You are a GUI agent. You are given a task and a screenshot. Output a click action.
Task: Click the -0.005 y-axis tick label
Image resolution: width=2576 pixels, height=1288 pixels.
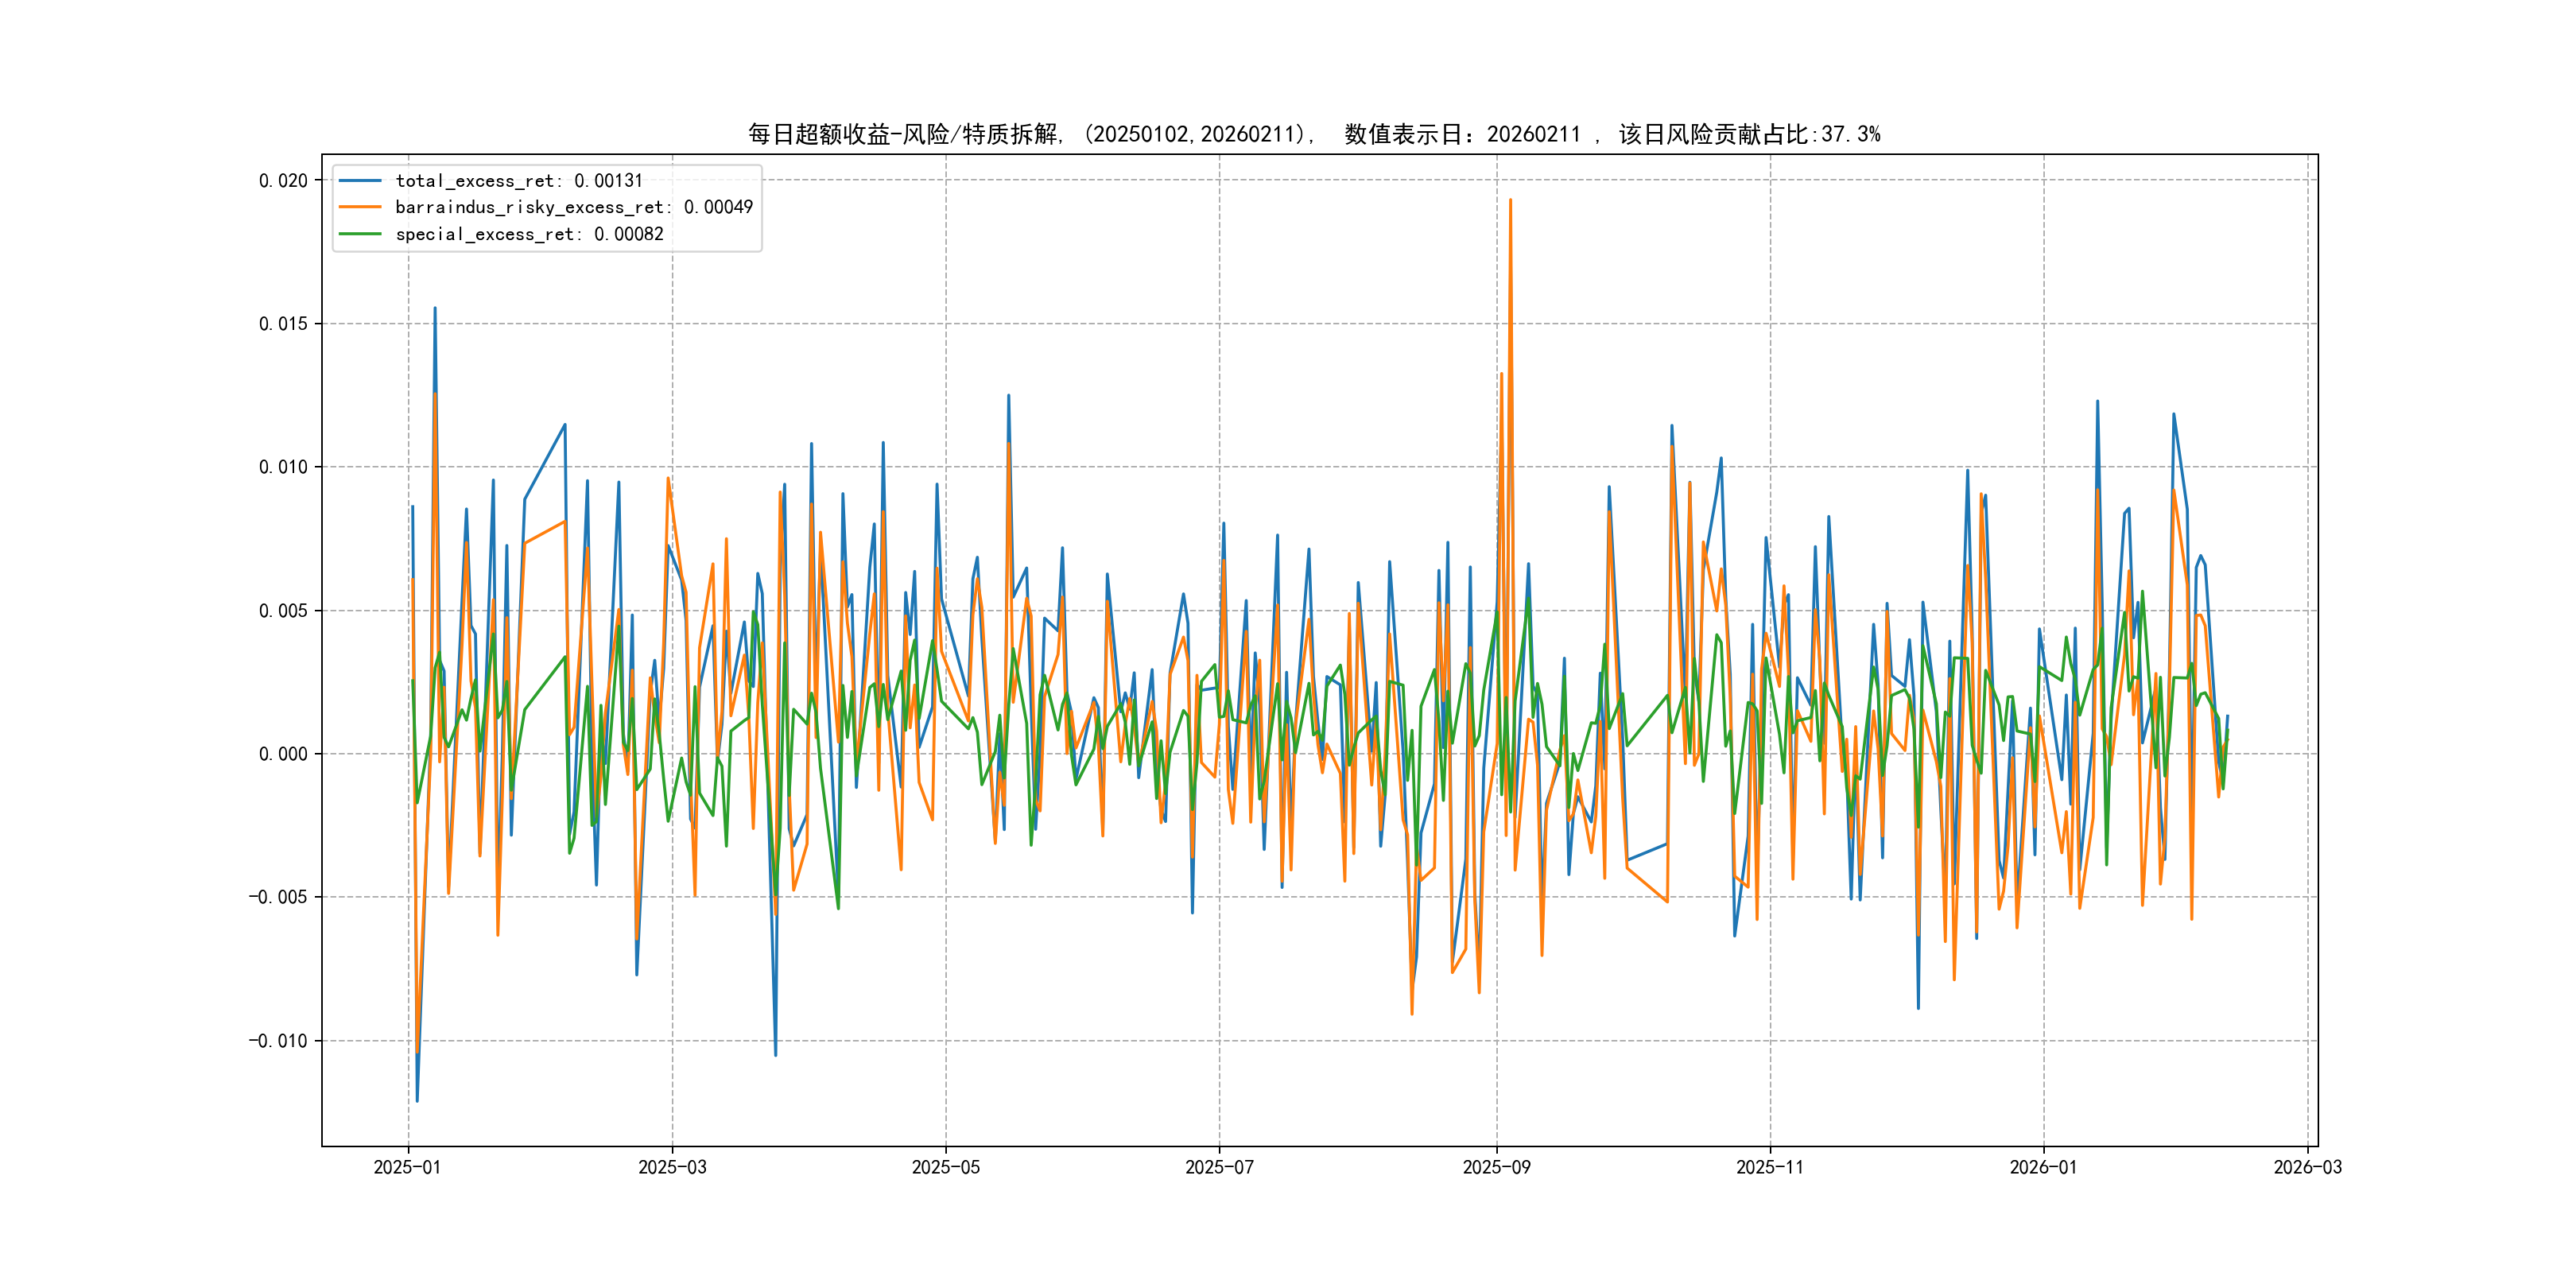coord(278,897)
